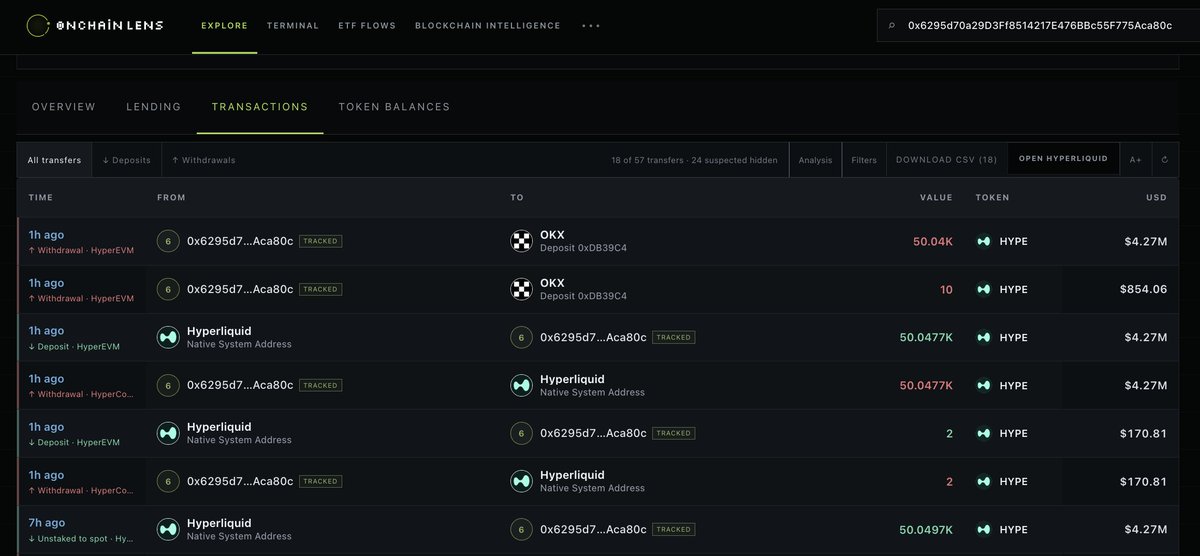Click the 50.04K value cell
The width and height of the screenshot is (1200, 556).
click(933, 241)
